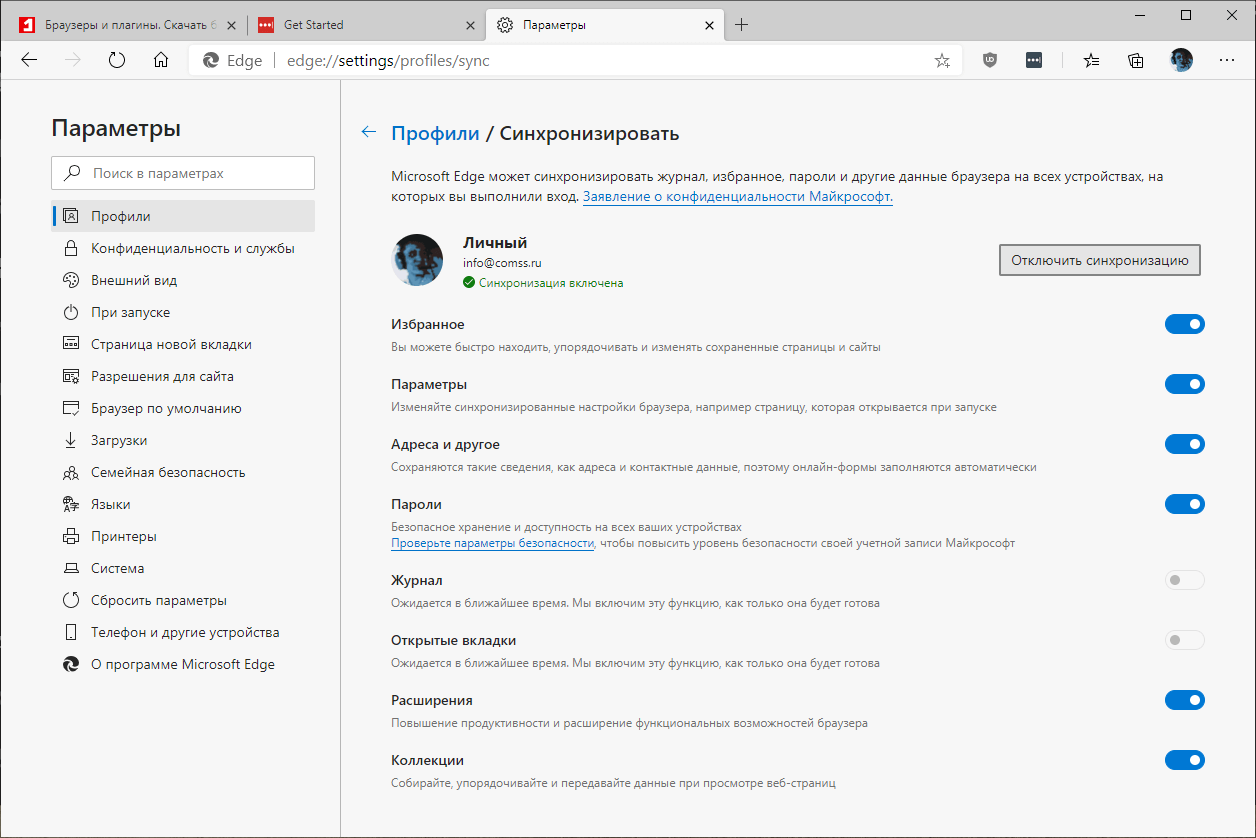Click the profile avatar in the toolbar

click(x=1181, y=60)
